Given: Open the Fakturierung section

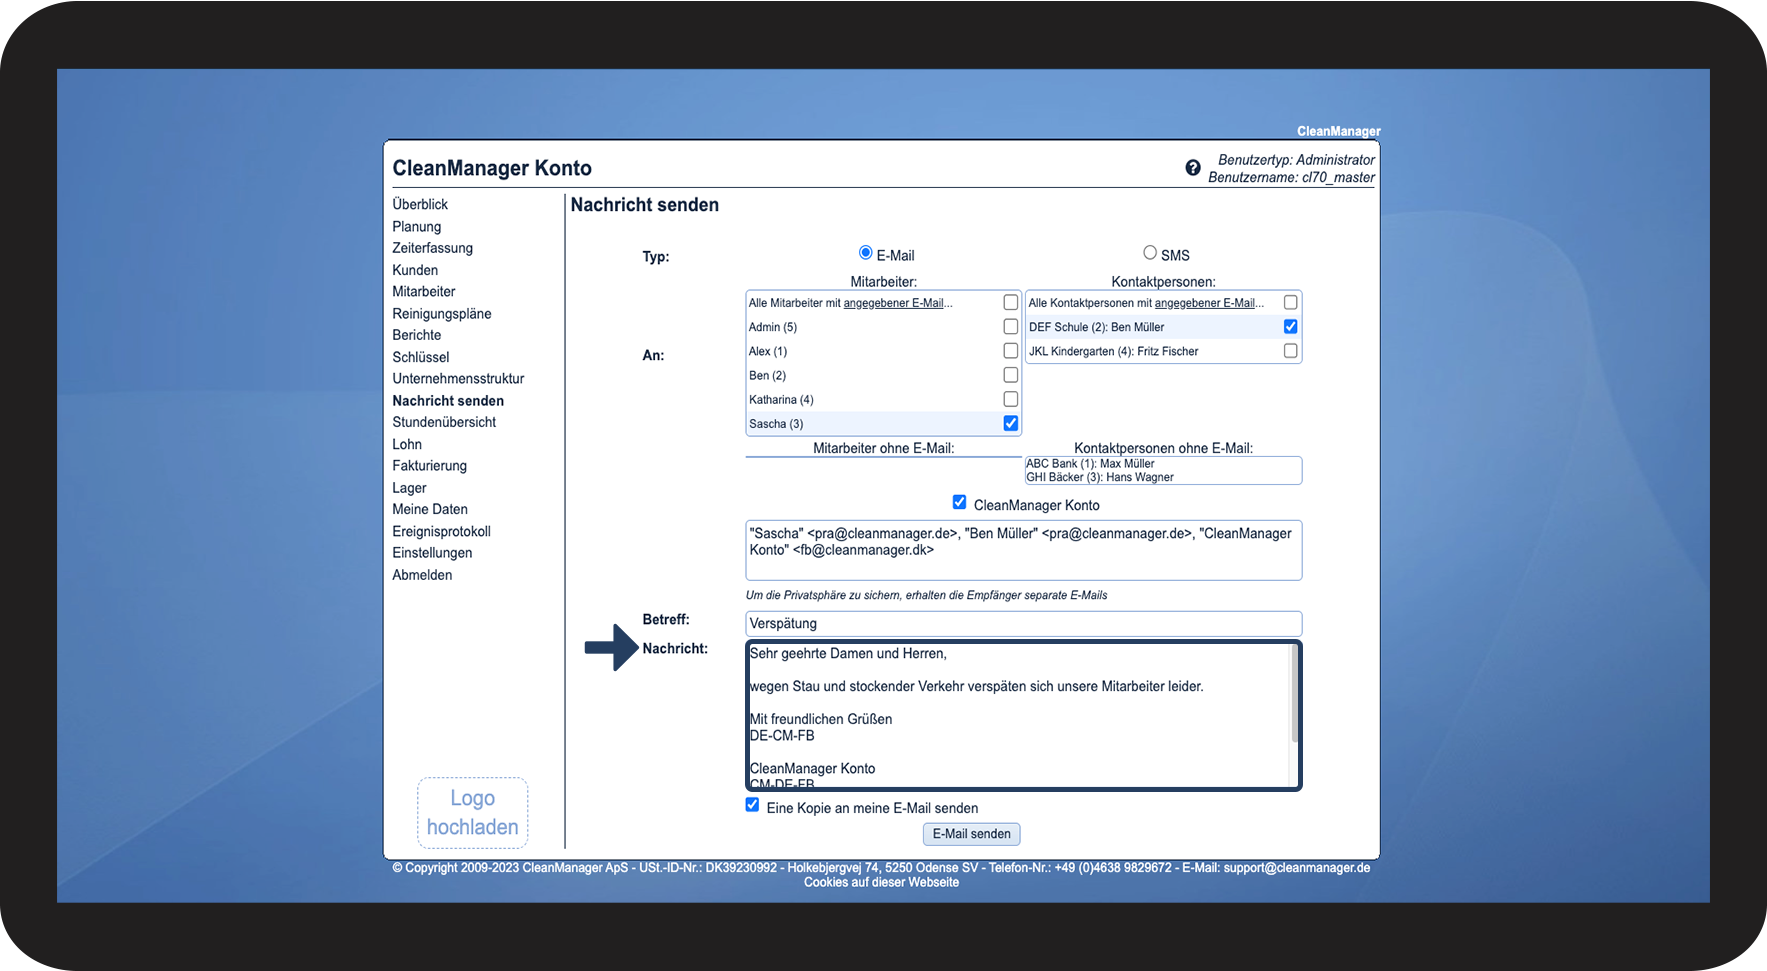Looking at the screenshot, I should tap(430, 466).
